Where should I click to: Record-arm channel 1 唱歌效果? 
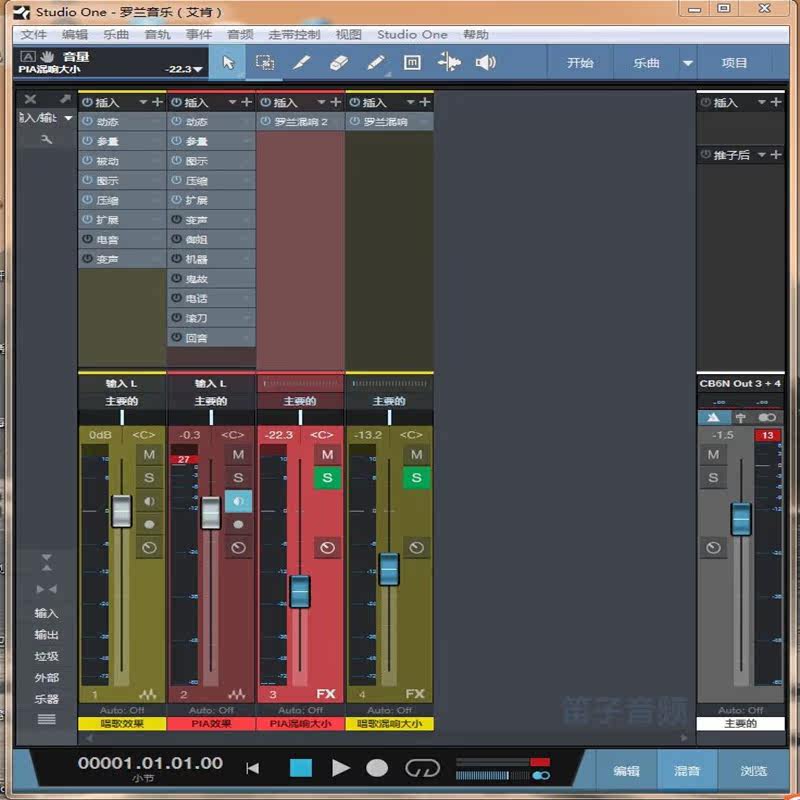pyautogui.click(x=149, y=524)
